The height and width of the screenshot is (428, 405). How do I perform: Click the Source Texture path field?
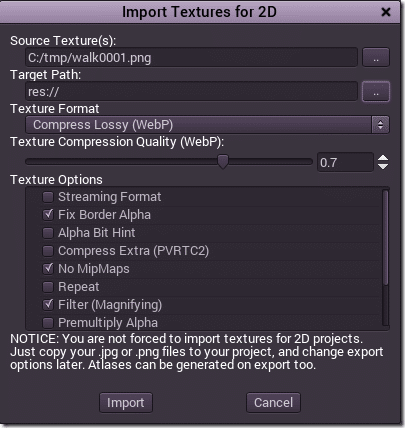coord(192,58)
